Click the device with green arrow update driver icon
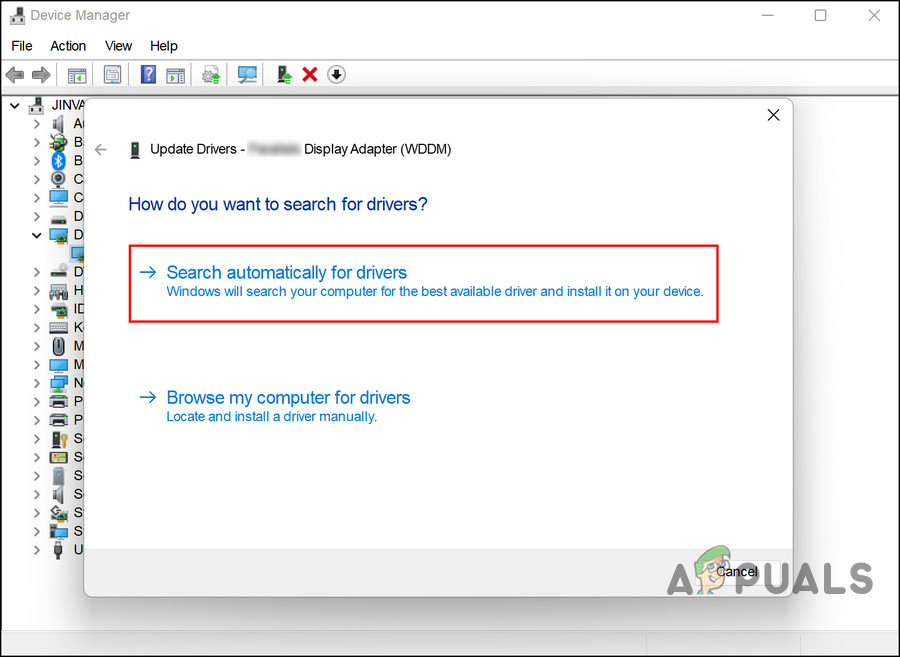The image size is (900, 657). point(284,75)
